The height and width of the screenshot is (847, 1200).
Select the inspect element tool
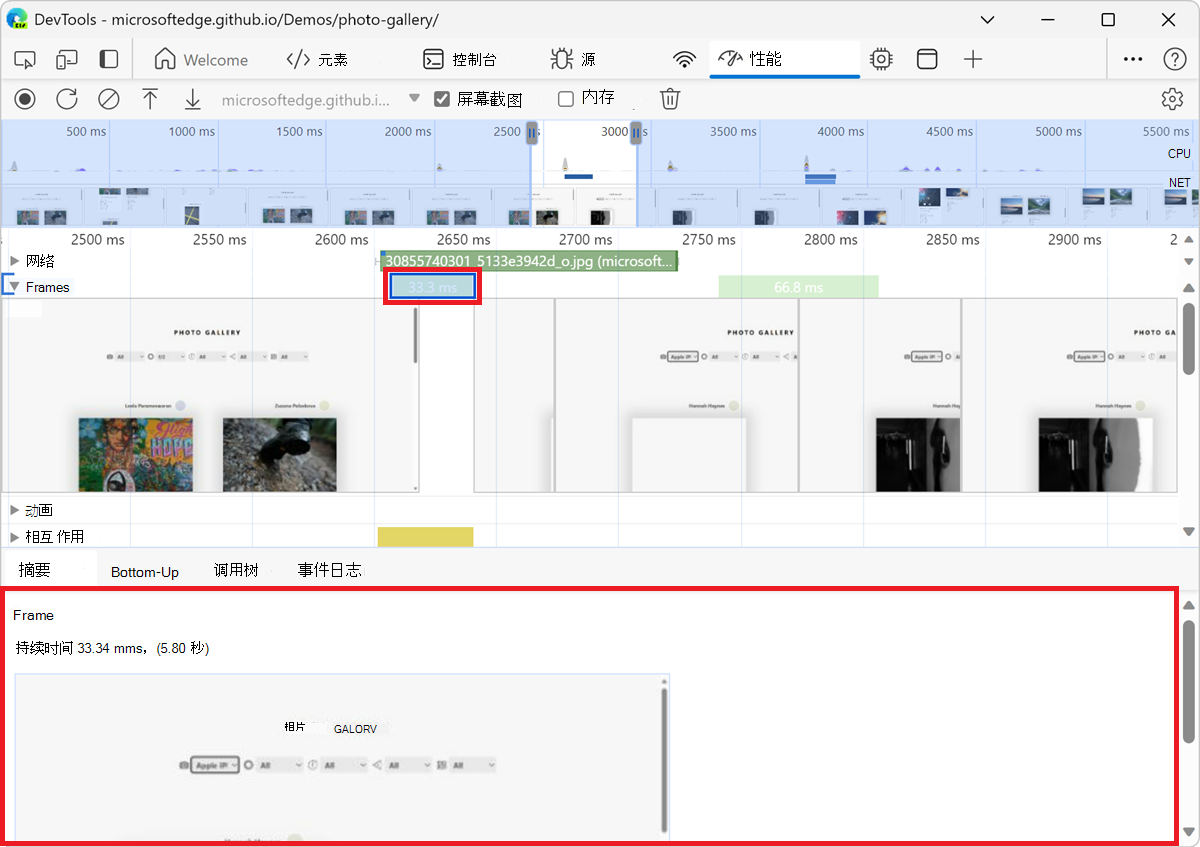pos(25,59)
